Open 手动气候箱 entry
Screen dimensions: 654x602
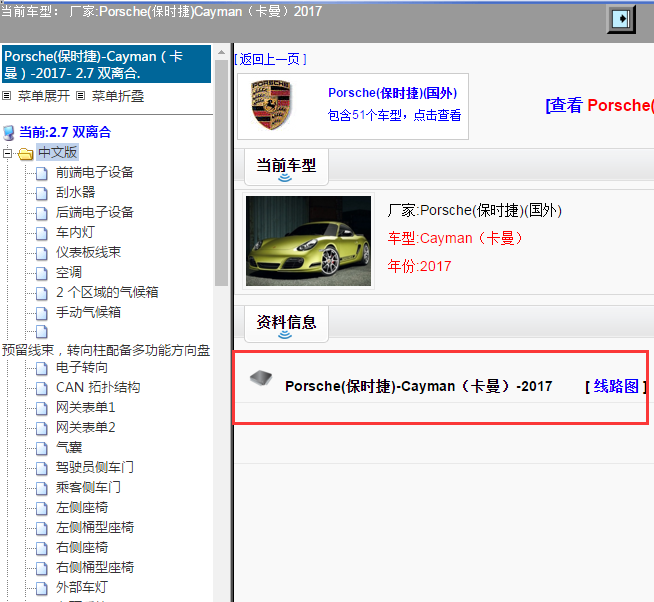point(88,312)
